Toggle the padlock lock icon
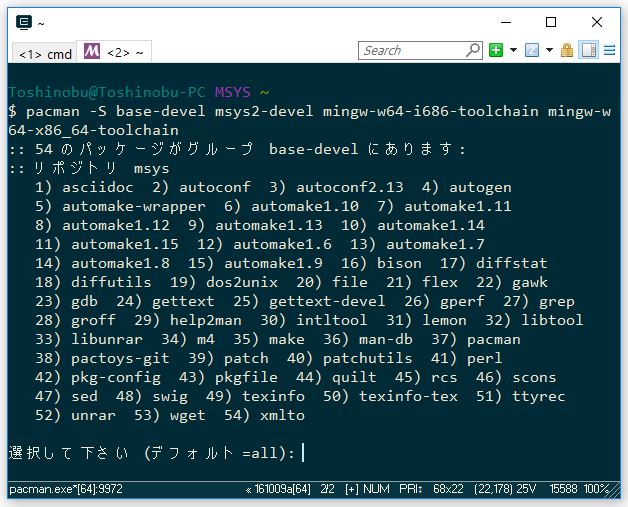The image size is (628, 507). tap(567, 50)
